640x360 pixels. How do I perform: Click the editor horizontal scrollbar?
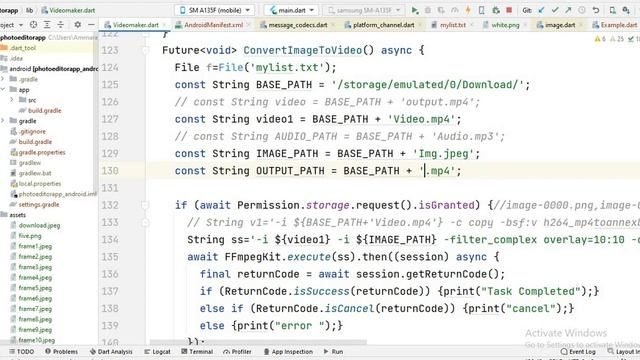258,342
